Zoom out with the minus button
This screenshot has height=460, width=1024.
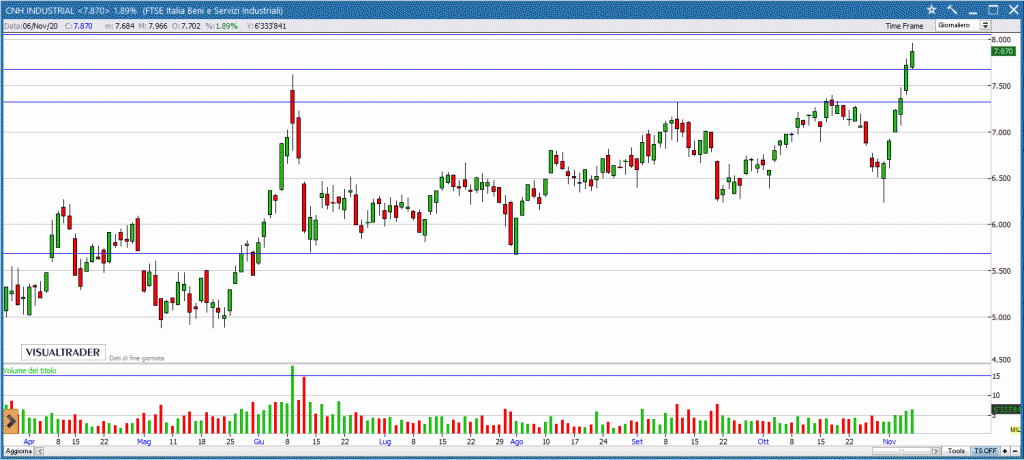tap(1014, 452)
